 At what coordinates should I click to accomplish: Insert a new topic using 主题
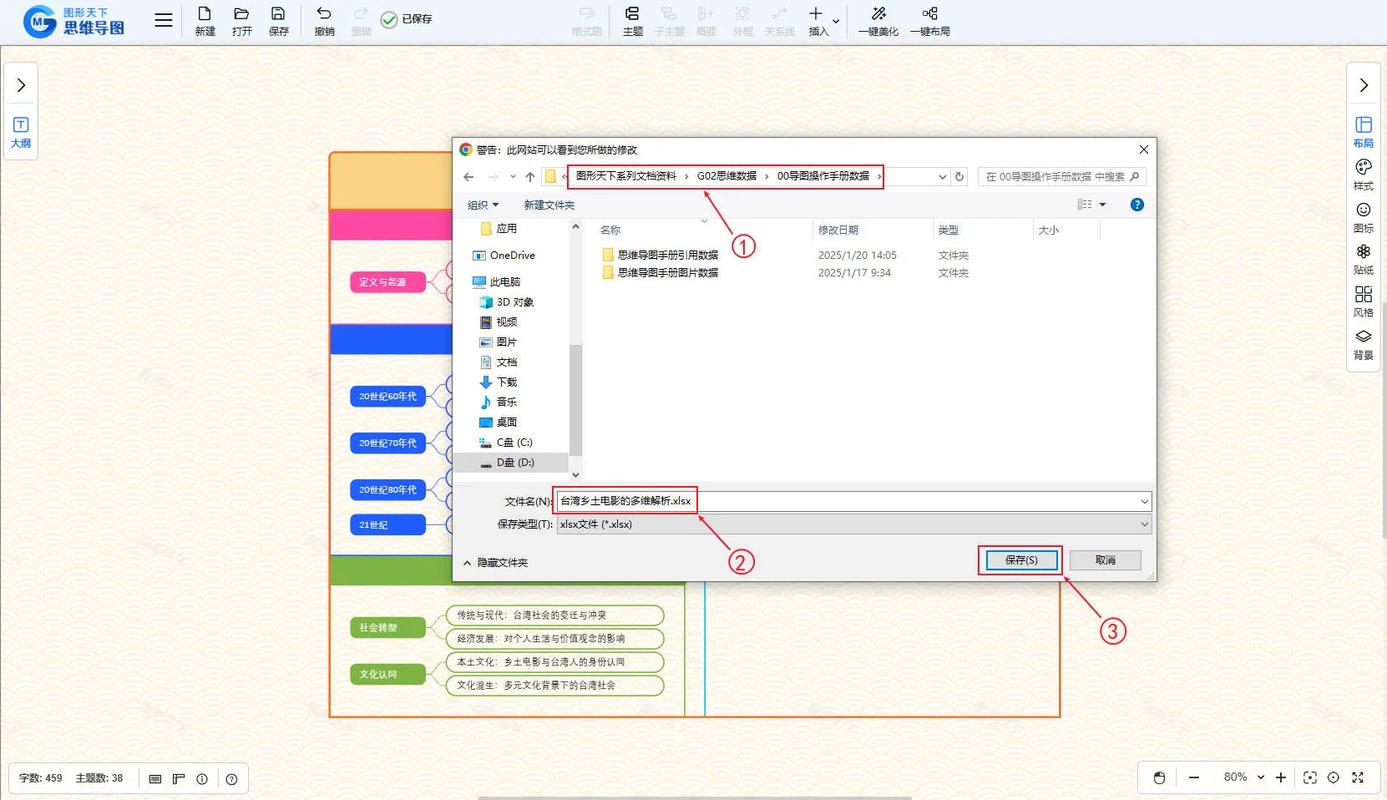pos(632,20)
